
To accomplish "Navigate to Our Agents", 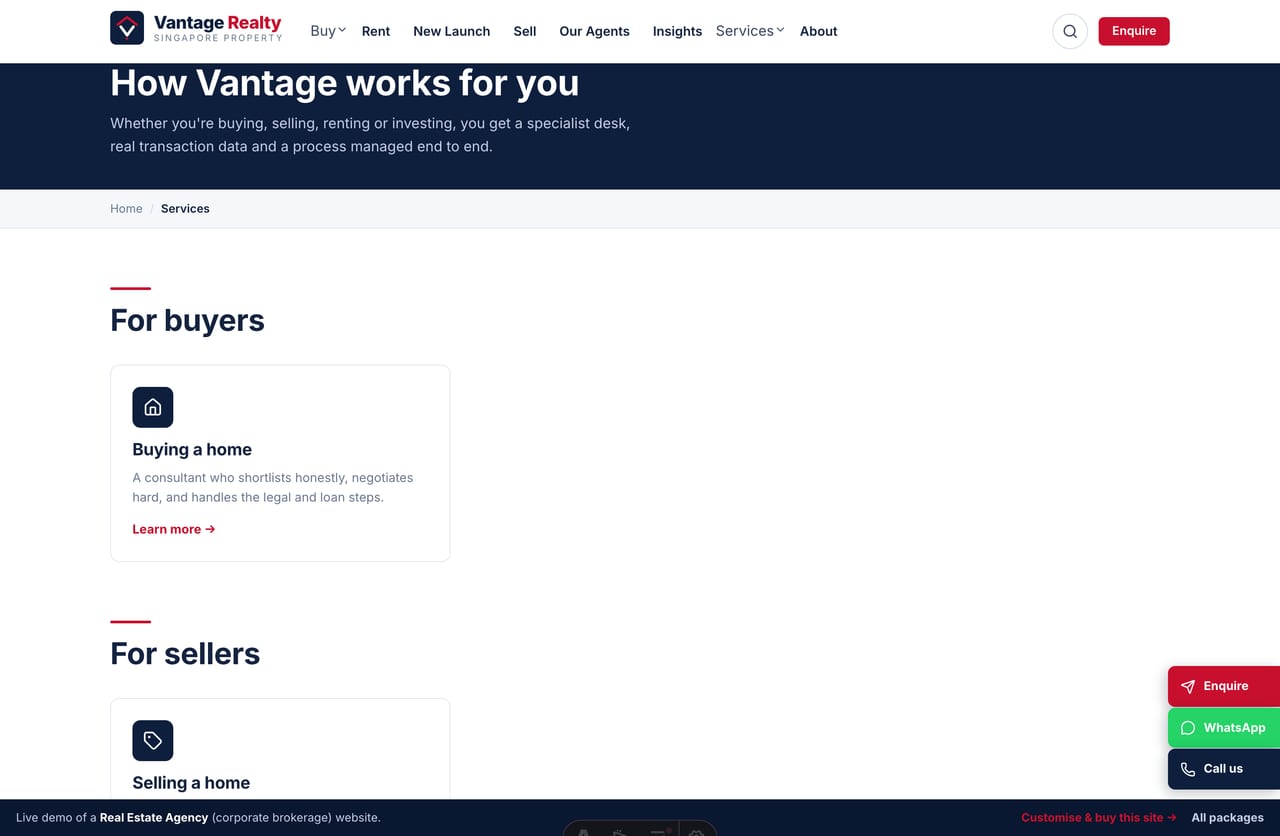I will tap(594, 31).
